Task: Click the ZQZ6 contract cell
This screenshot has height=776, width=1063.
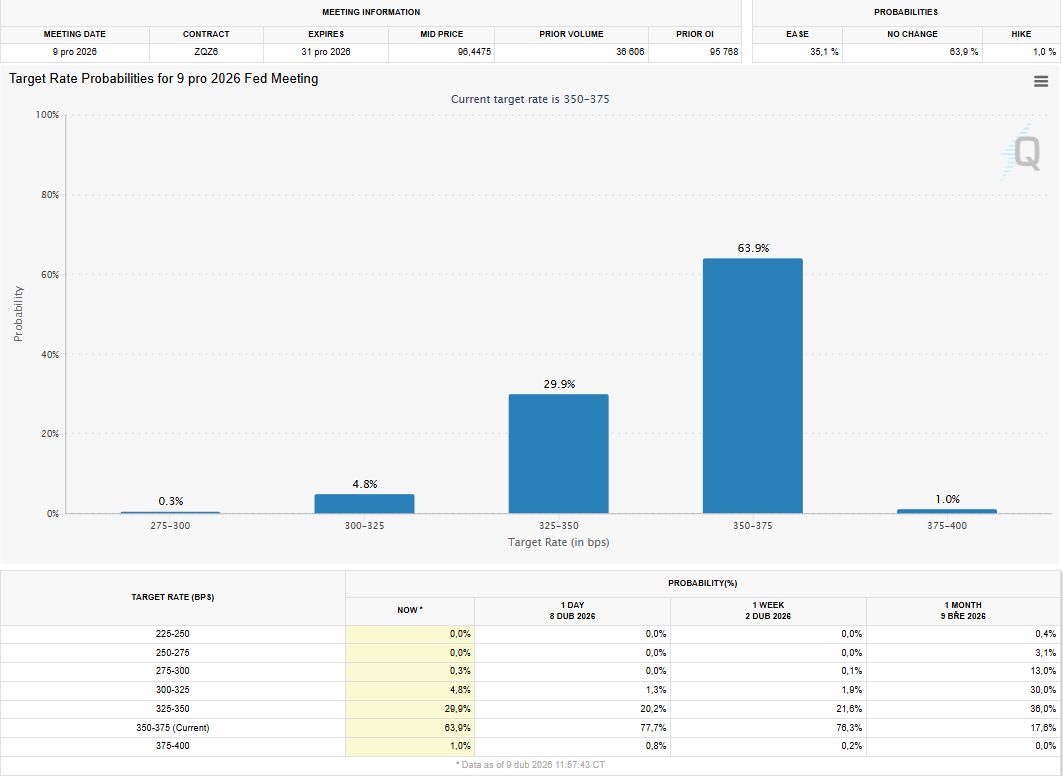Action: click(206, 52)
